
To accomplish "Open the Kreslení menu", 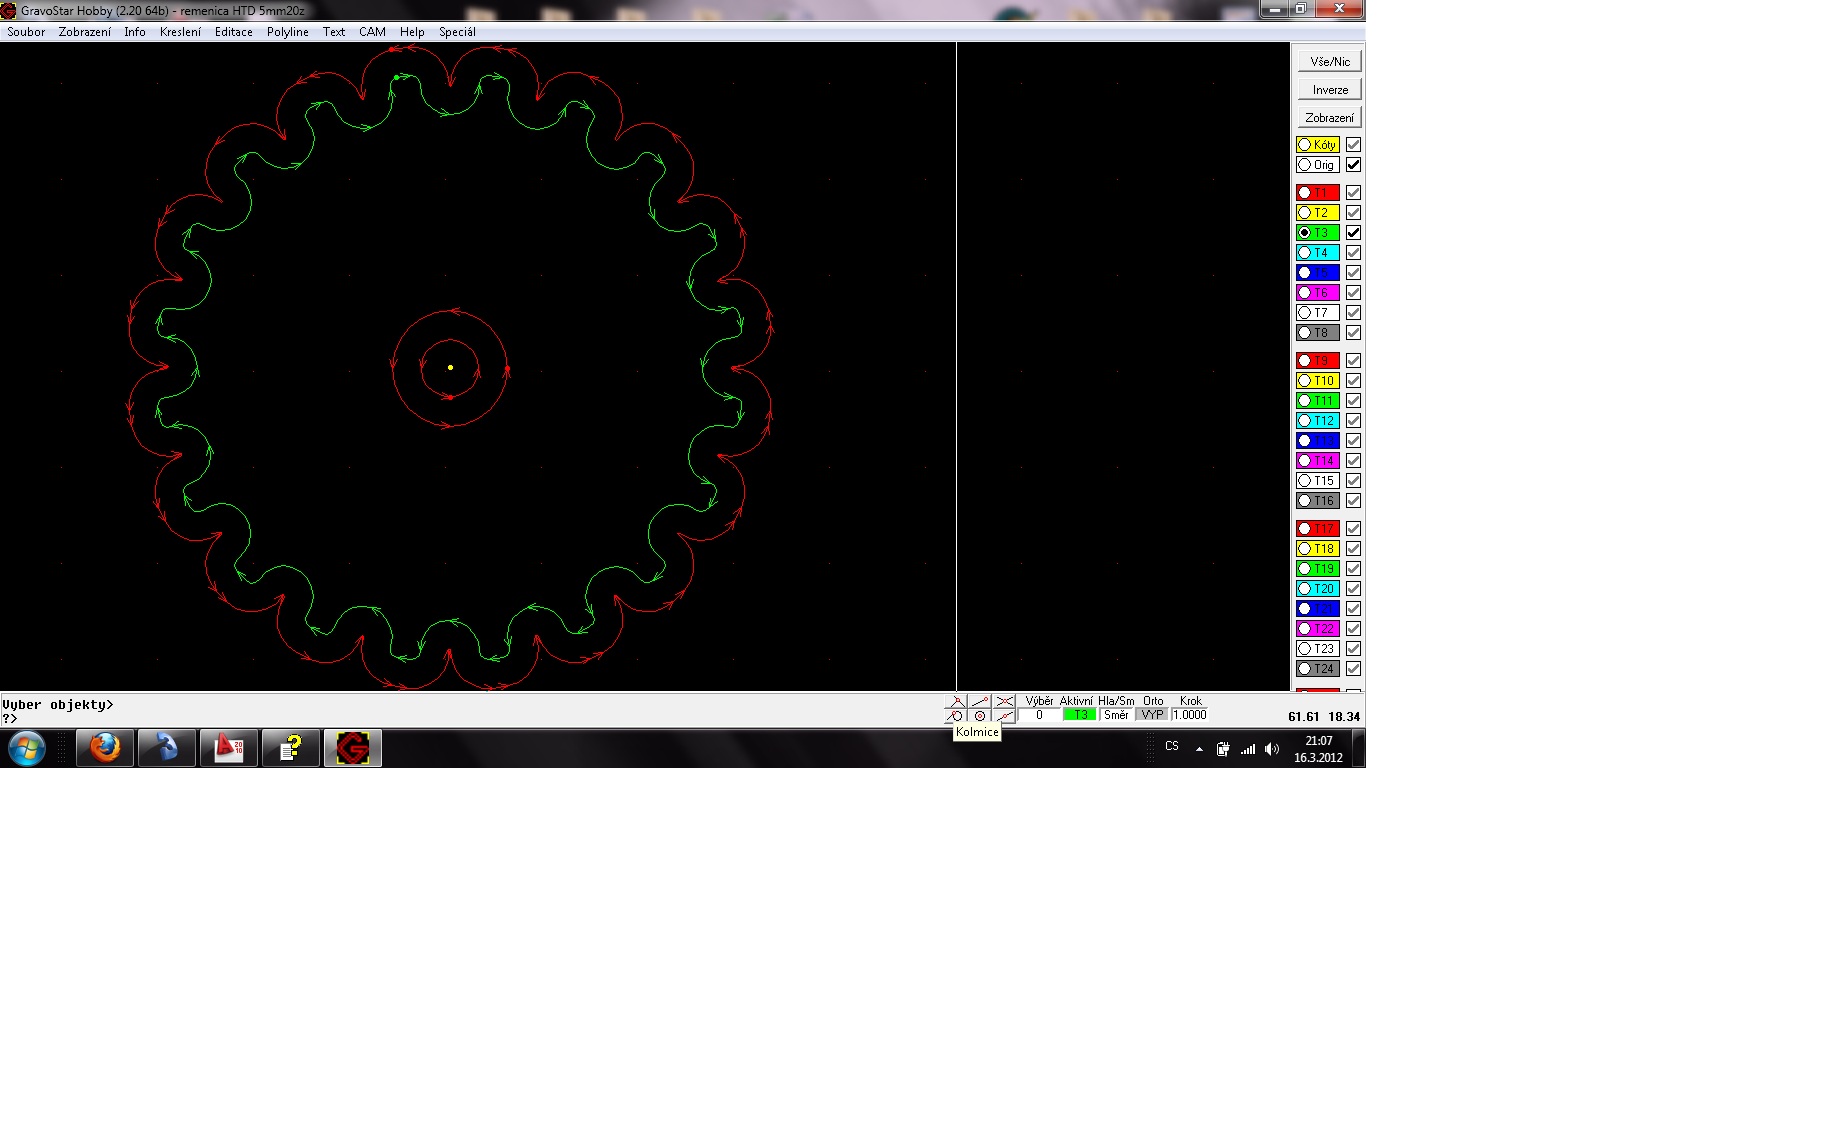I will (x=180, y=32).
